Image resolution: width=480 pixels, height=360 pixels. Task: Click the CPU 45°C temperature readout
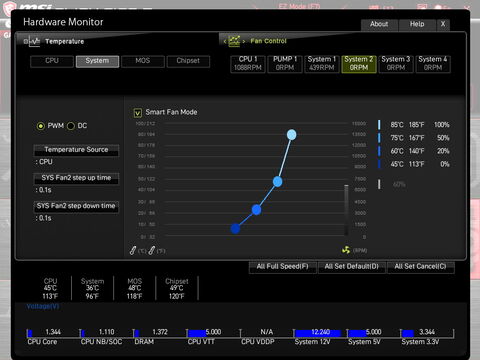point(50,289)
